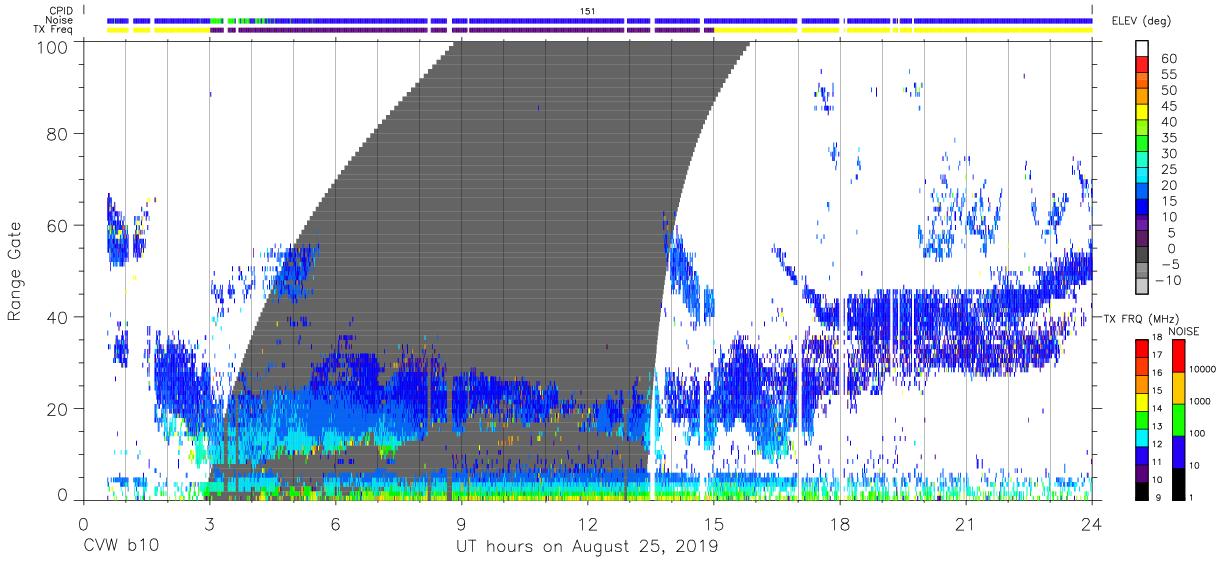
Task: Click the Noise row label
Action: tap(60, 20)
